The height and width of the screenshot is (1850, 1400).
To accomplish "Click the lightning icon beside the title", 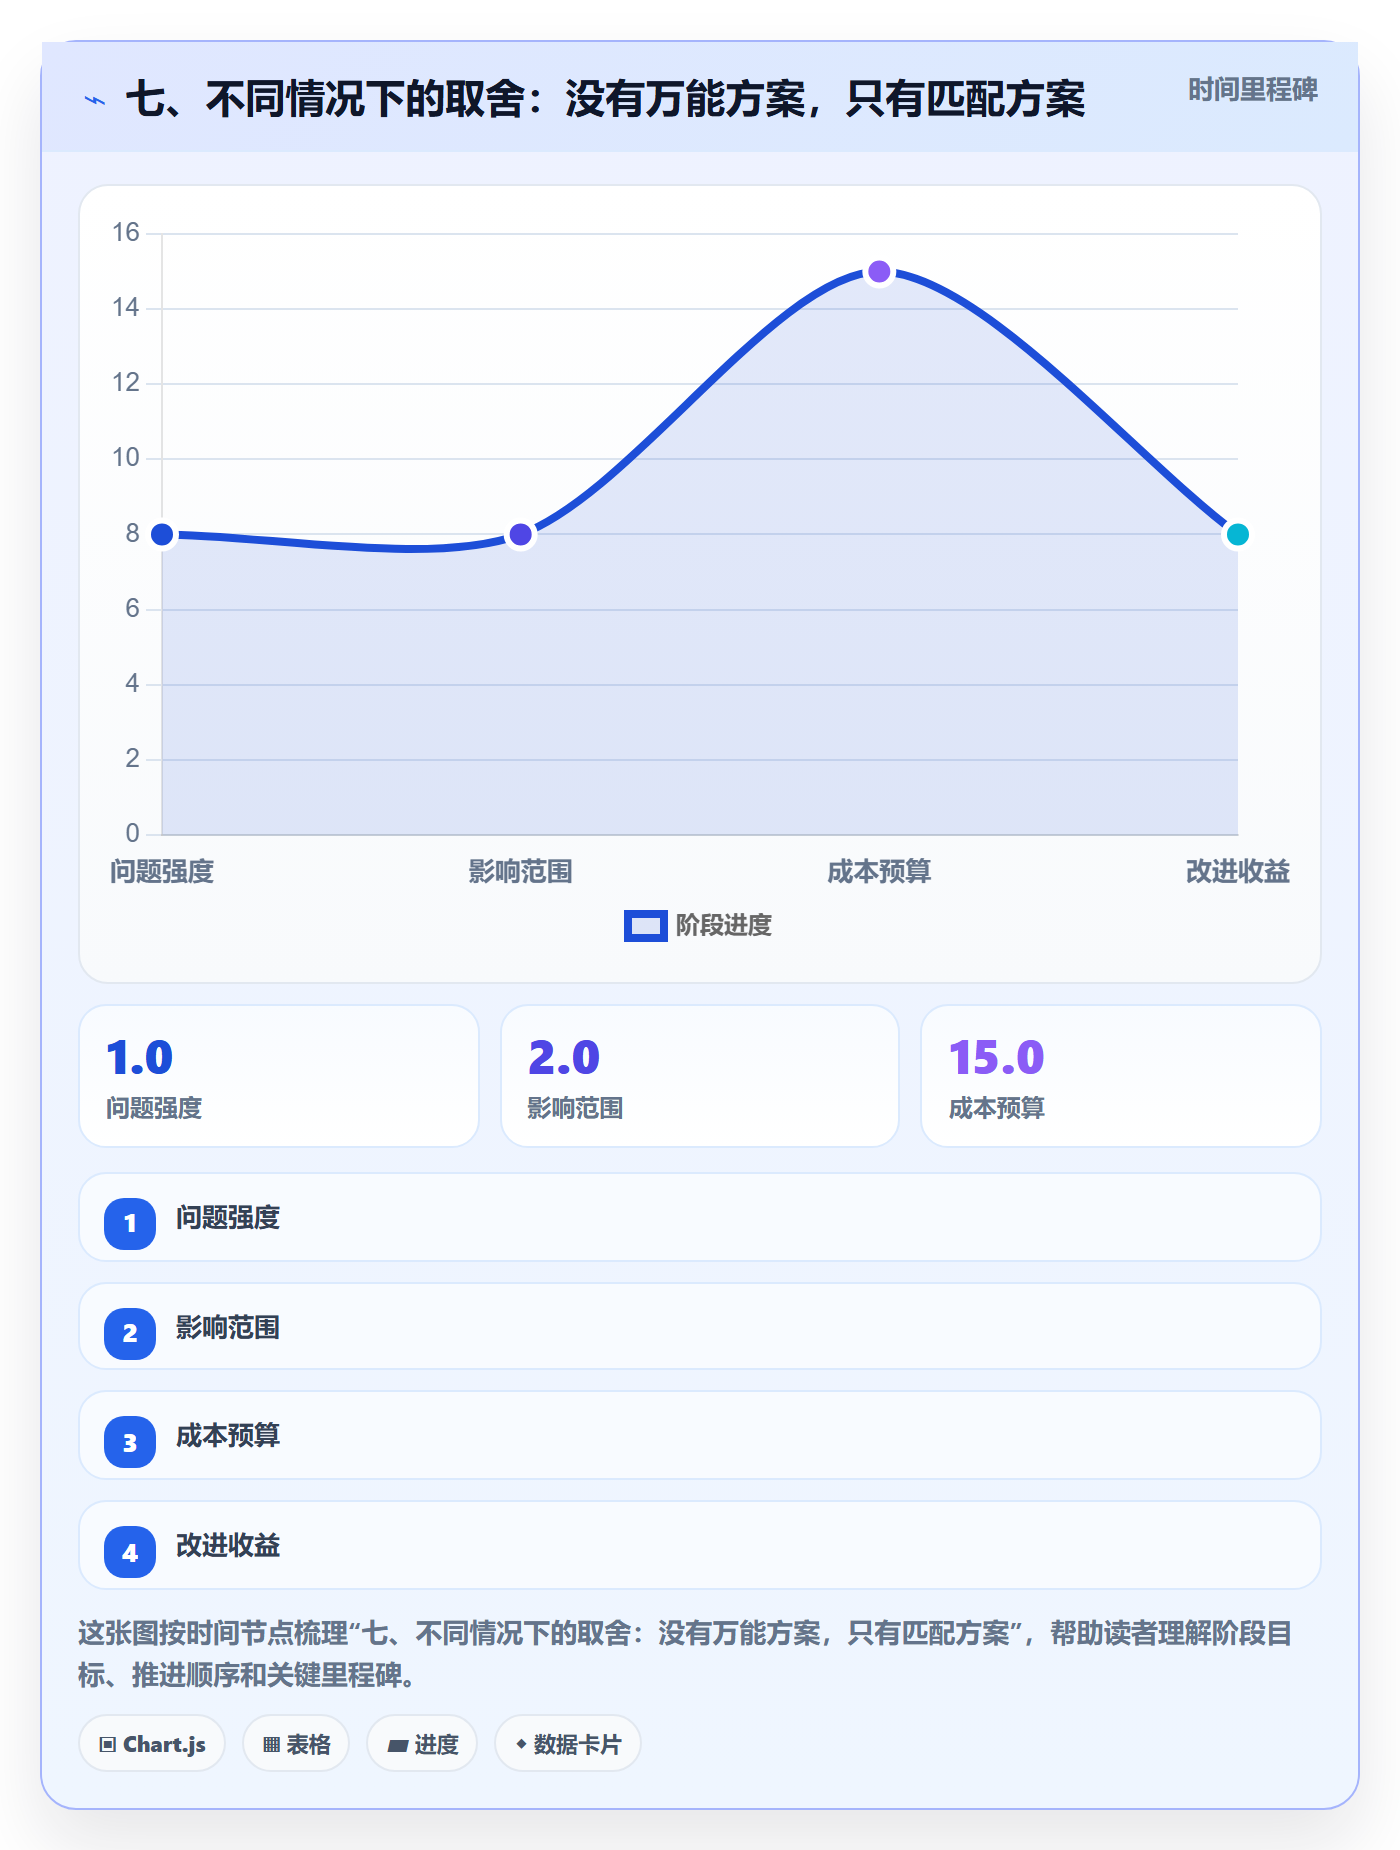I will click(x=95, y=100).
